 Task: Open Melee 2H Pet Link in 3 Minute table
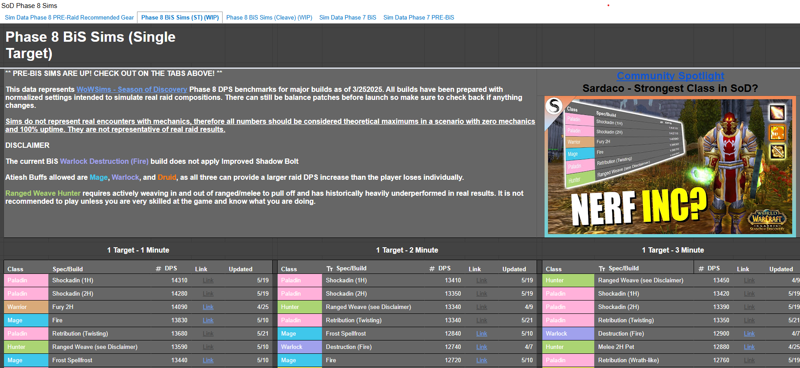point(749,347)
